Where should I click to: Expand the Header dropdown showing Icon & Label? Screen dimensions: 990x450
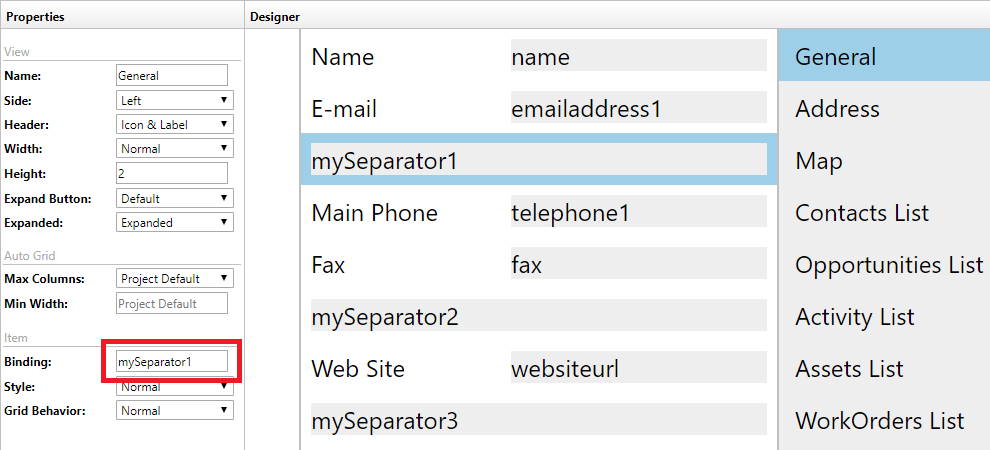[x=175, y=125]
